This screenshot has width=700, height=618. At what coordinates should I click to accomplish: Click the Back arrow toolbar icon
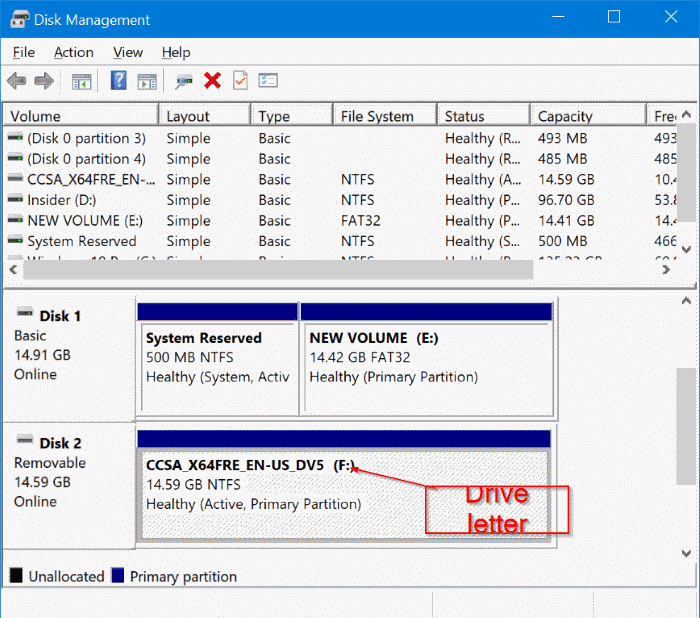click(17, 81)
